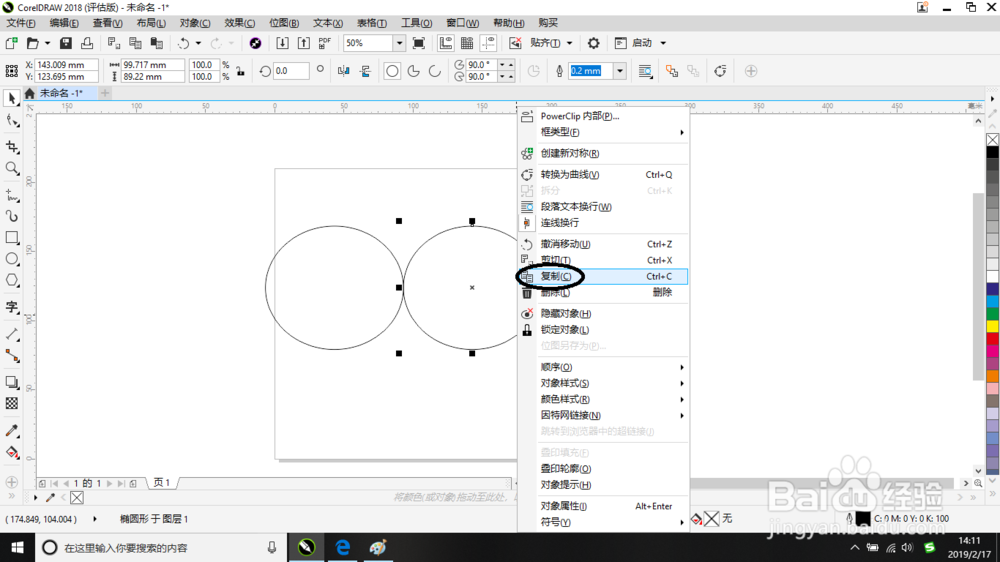This screenshot has height=562, width=1000.
Task: Select the Pick tool in toolbox
Action: (x=11, y=98)
